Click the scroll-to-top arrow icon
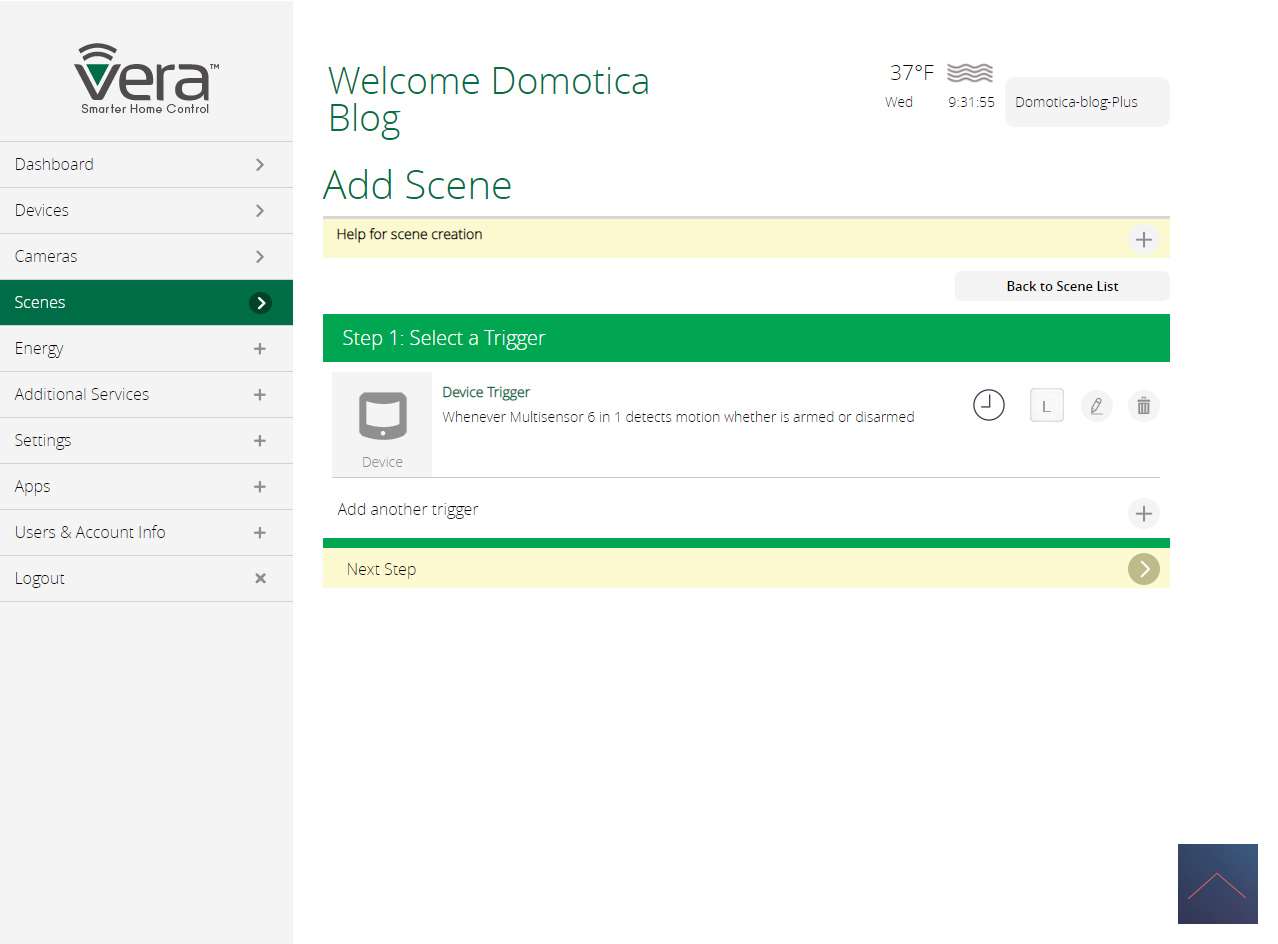 click(x=1217, y=884)
